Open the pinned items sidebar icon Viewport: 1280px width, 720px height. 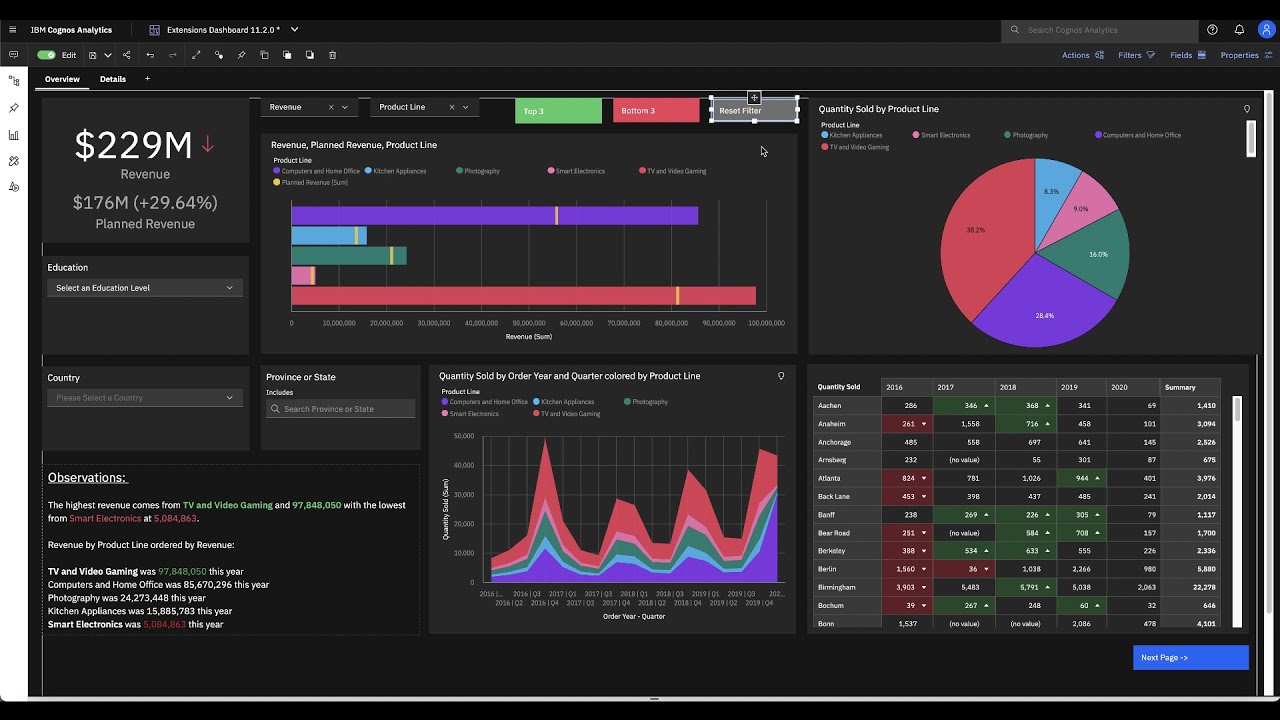[x=14, y=107]
